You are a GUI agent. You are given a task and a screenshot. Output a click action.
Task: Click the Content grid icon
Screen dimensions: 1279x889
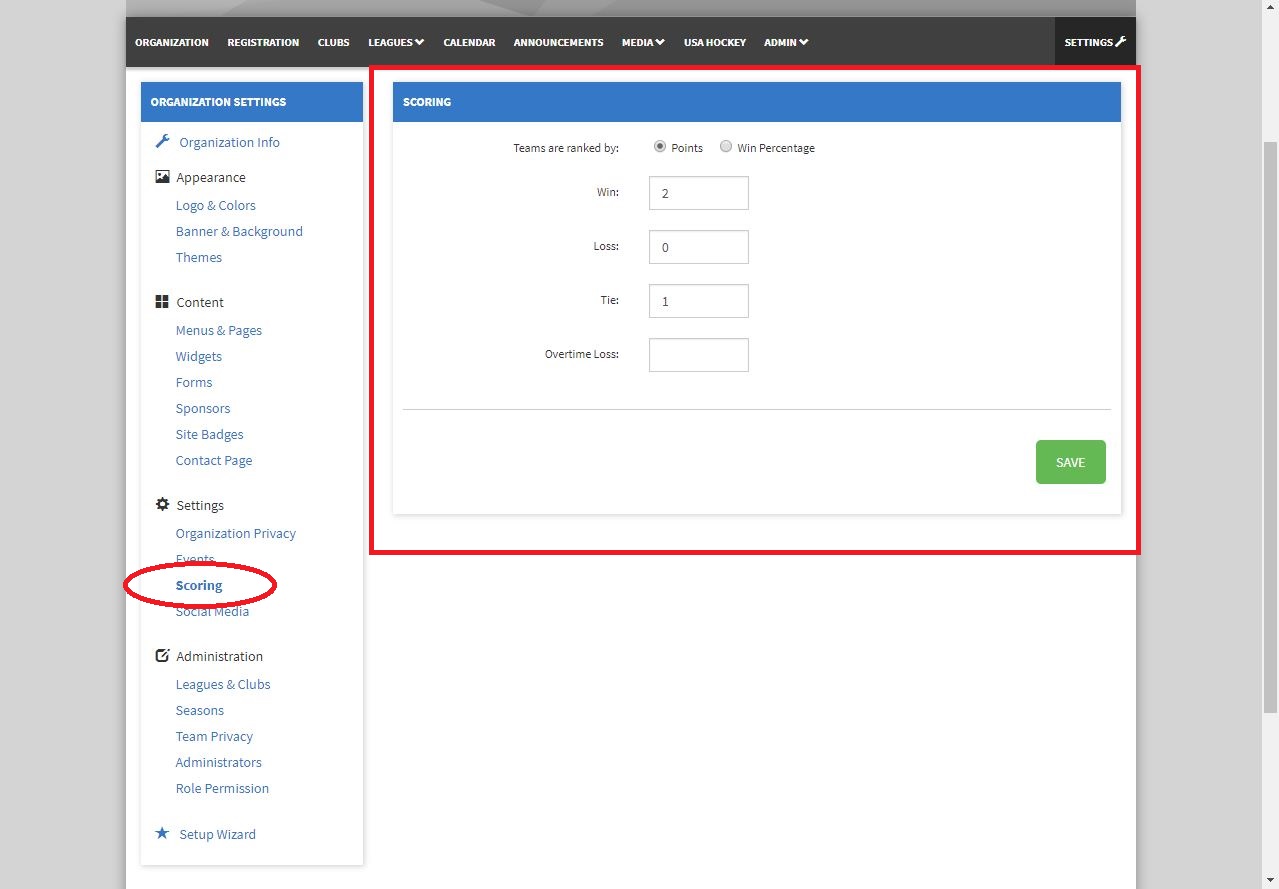tap(162, 302)
